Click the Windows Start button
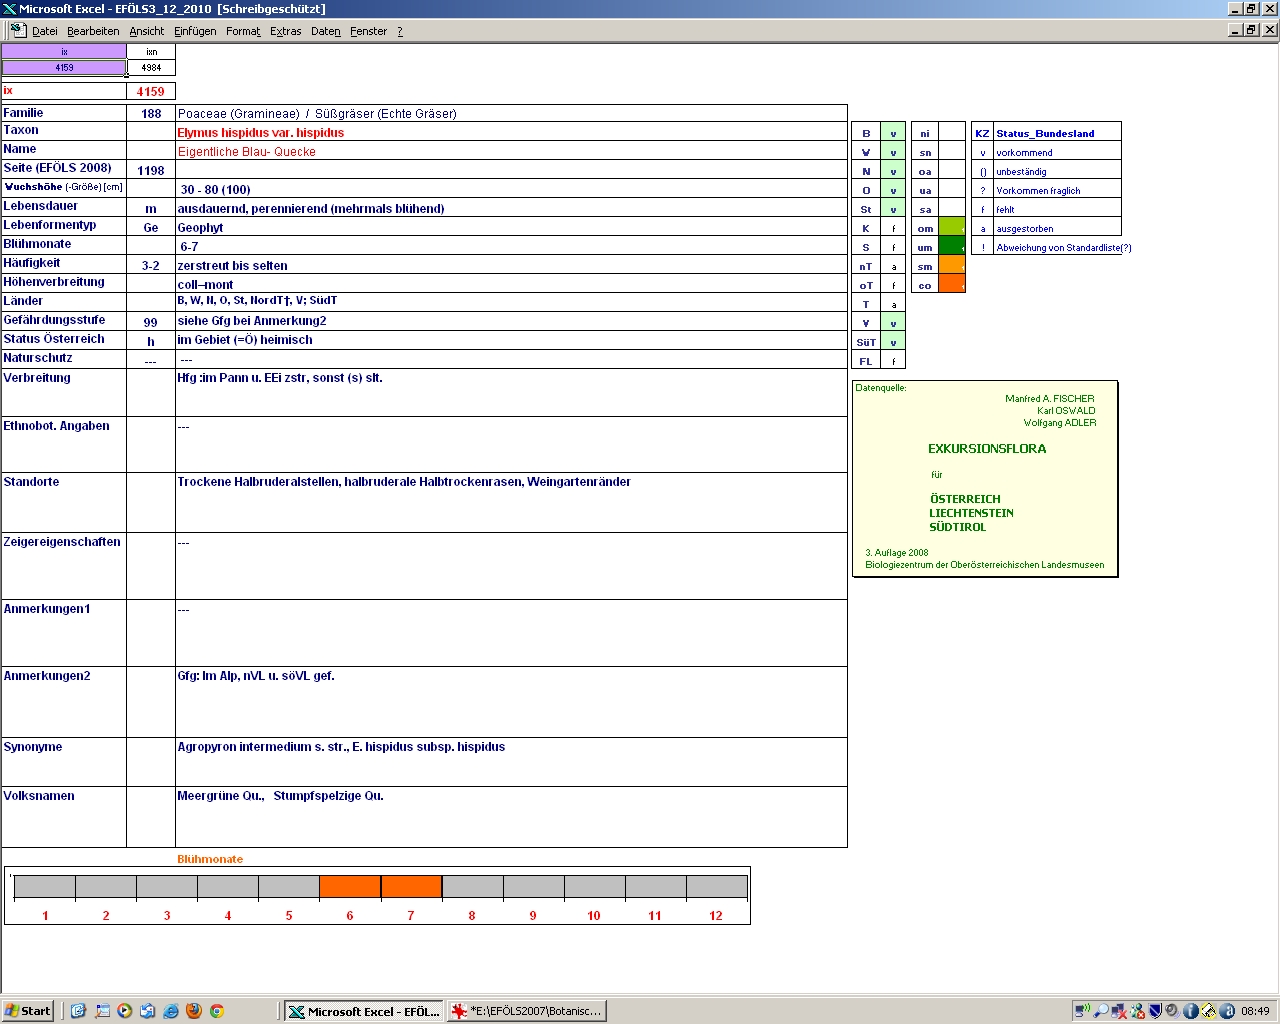This screenshot has width=1280, height=1024. click(28, 1011)
